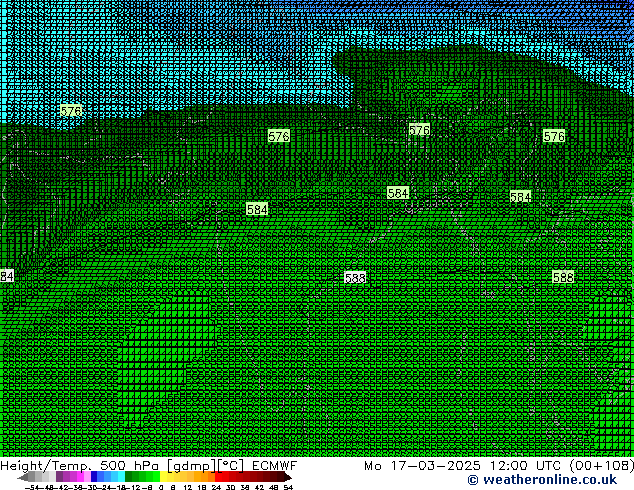
Task: Click the orange legend swatch above 18
Action: [204, 476]
